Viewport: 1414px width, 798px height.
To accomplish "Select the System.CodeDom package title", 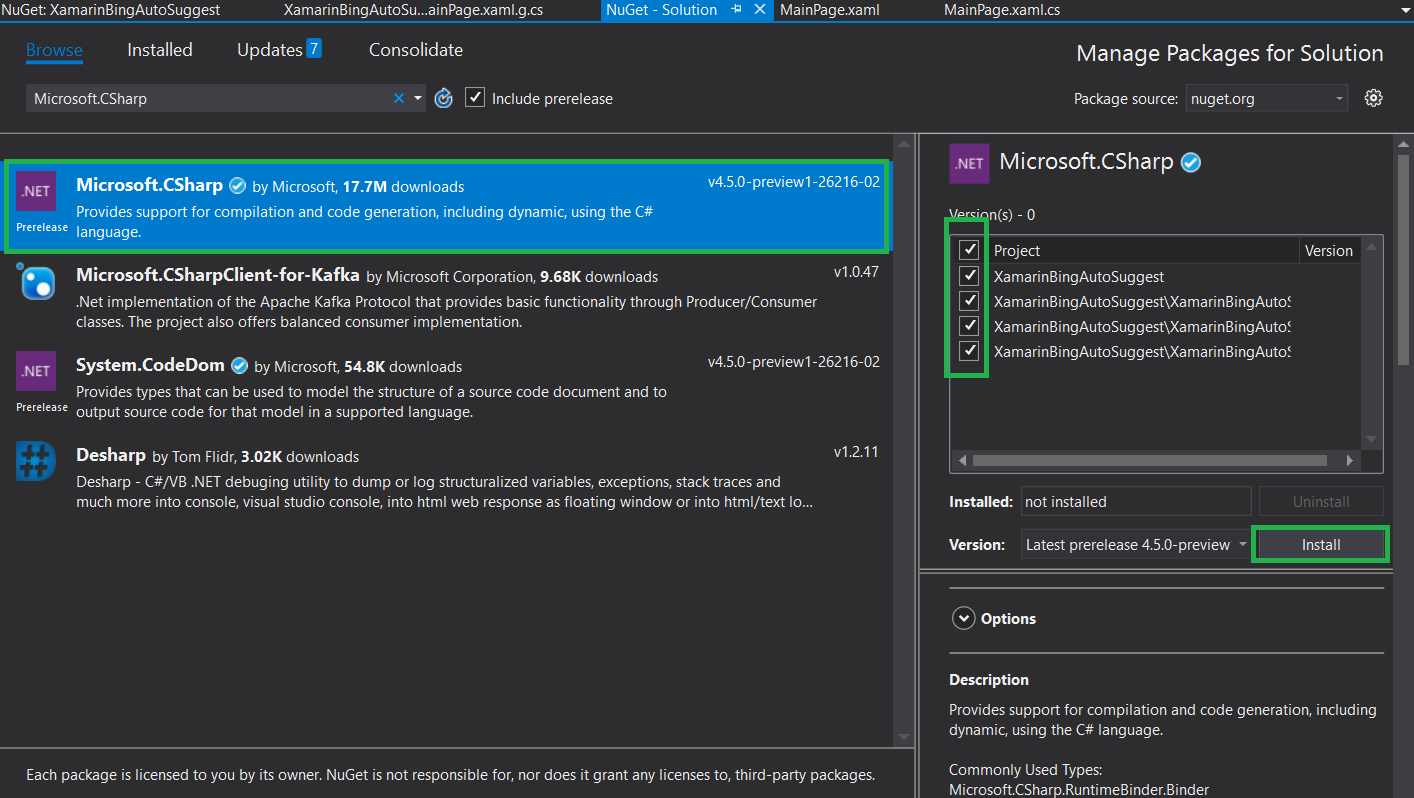I will coord(151,365).
